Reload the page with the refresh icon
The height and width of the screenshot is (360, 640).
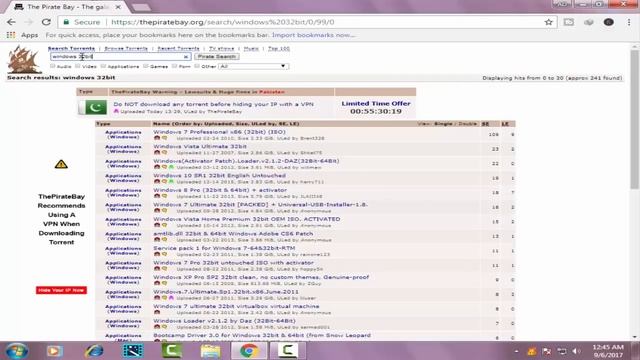point(46,22)
